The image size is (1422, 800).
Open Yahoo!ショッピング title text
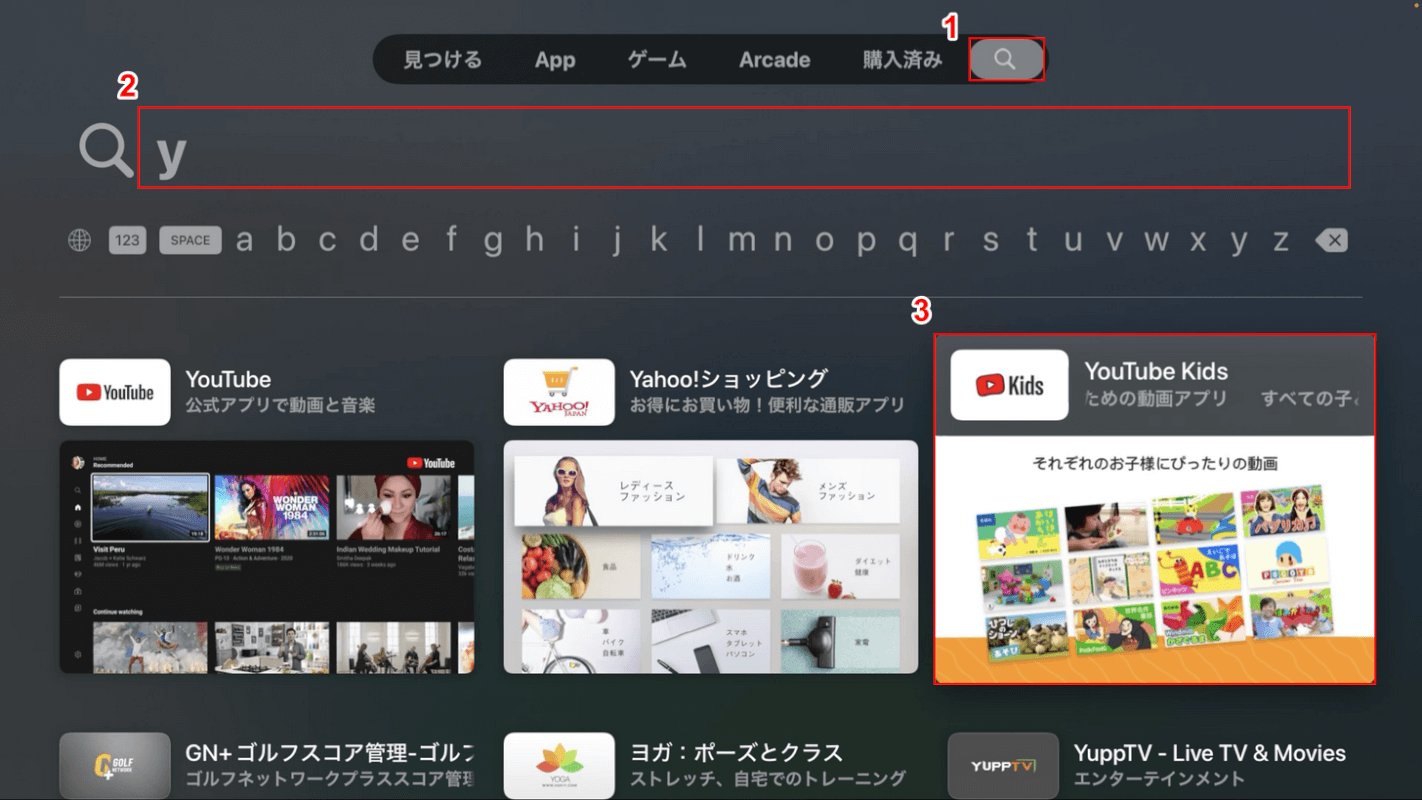click(728, 379)
